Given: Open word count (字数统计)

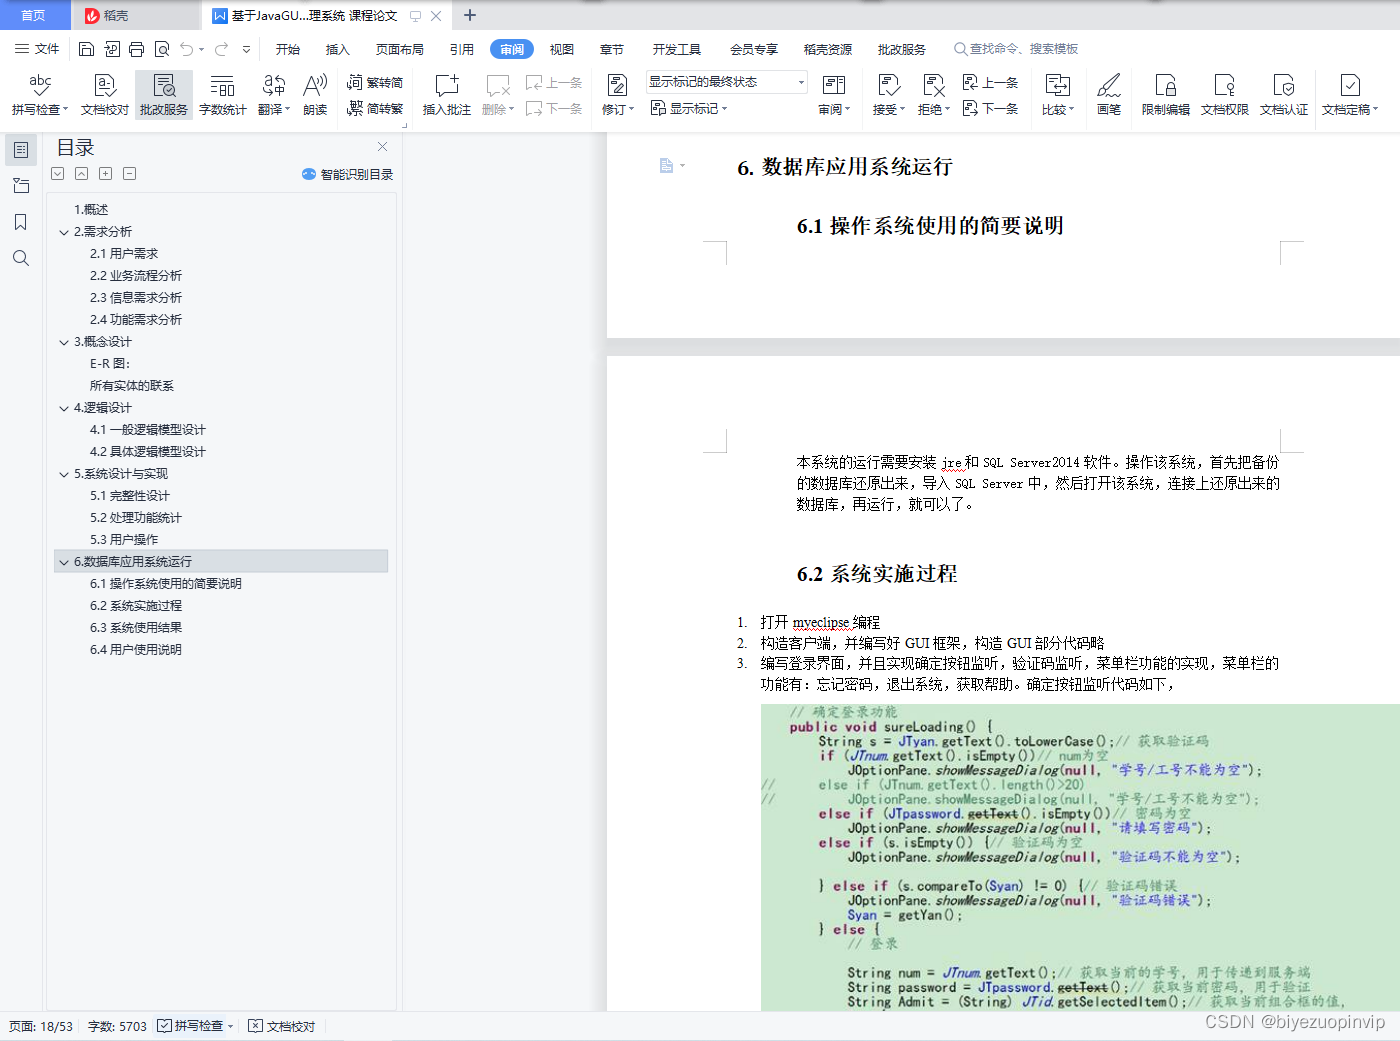Looking at the screenshot, I should coord(223,95).
